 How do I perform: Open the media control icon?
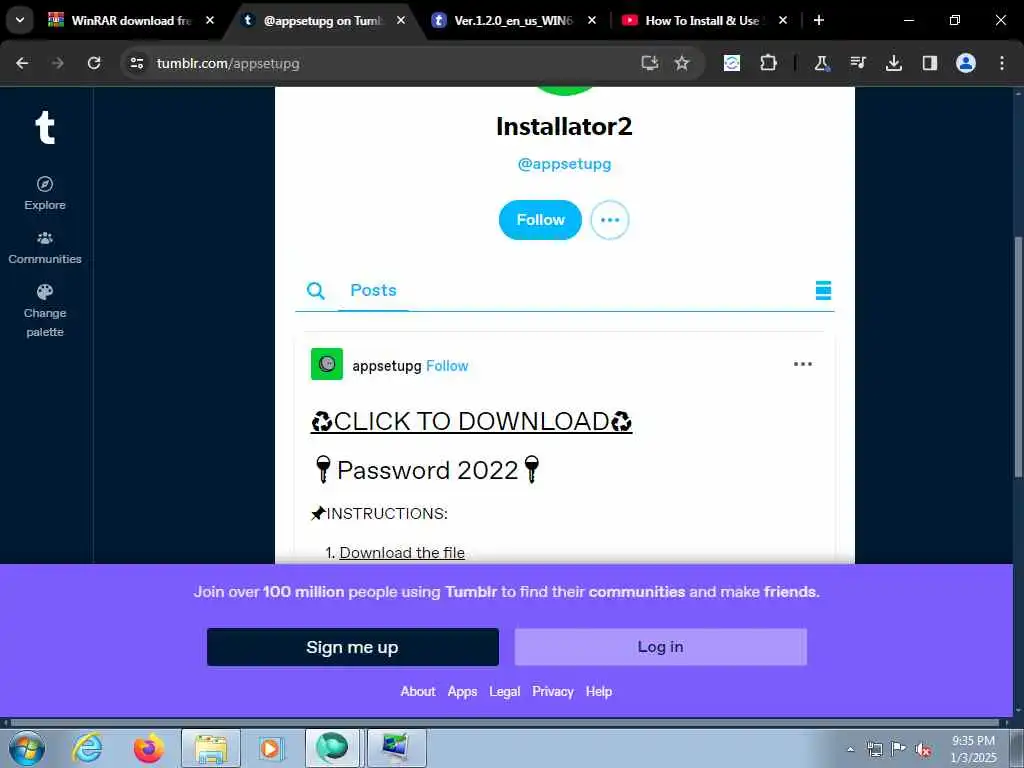point(857,63)
